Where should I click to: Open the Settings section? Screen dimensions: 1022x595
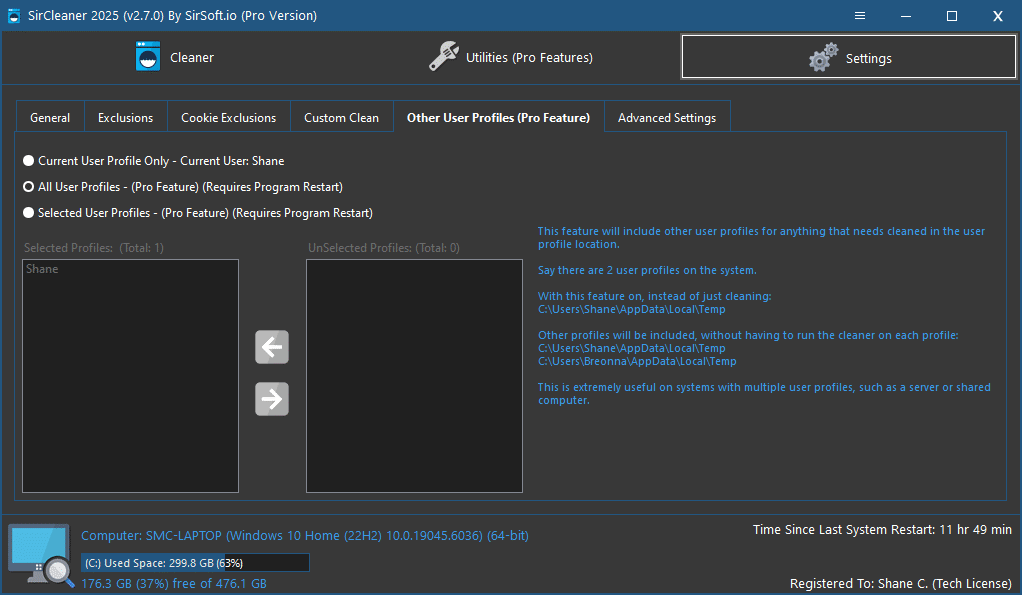[x=849, y=57]
